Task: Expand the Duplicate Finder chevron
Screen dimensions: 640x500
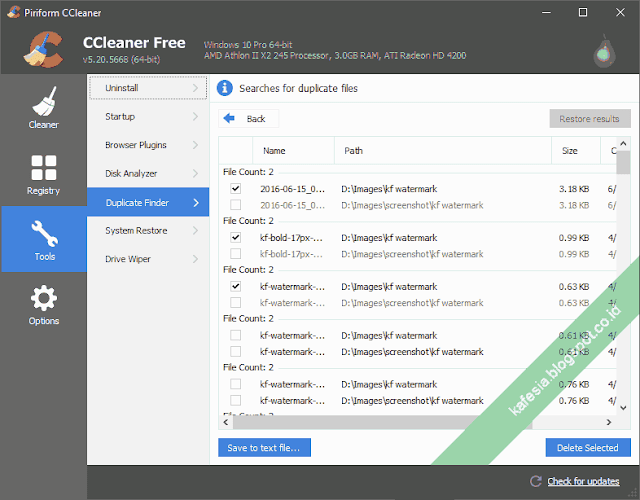Action: pyautogui.click(x=196, y=202)
